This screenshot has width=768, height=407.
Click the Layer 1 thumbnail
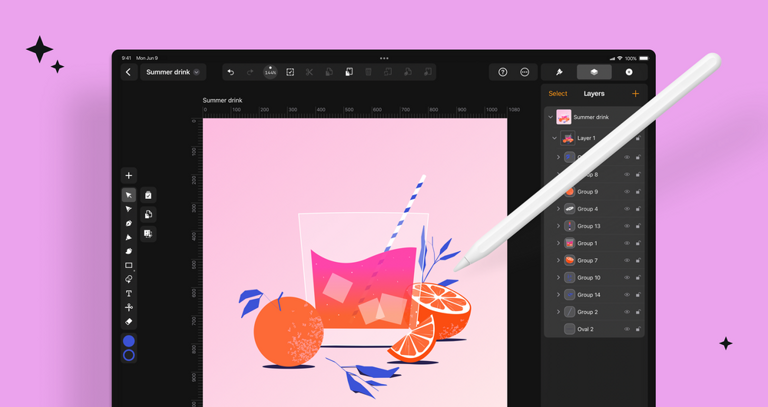pos(568,138)
